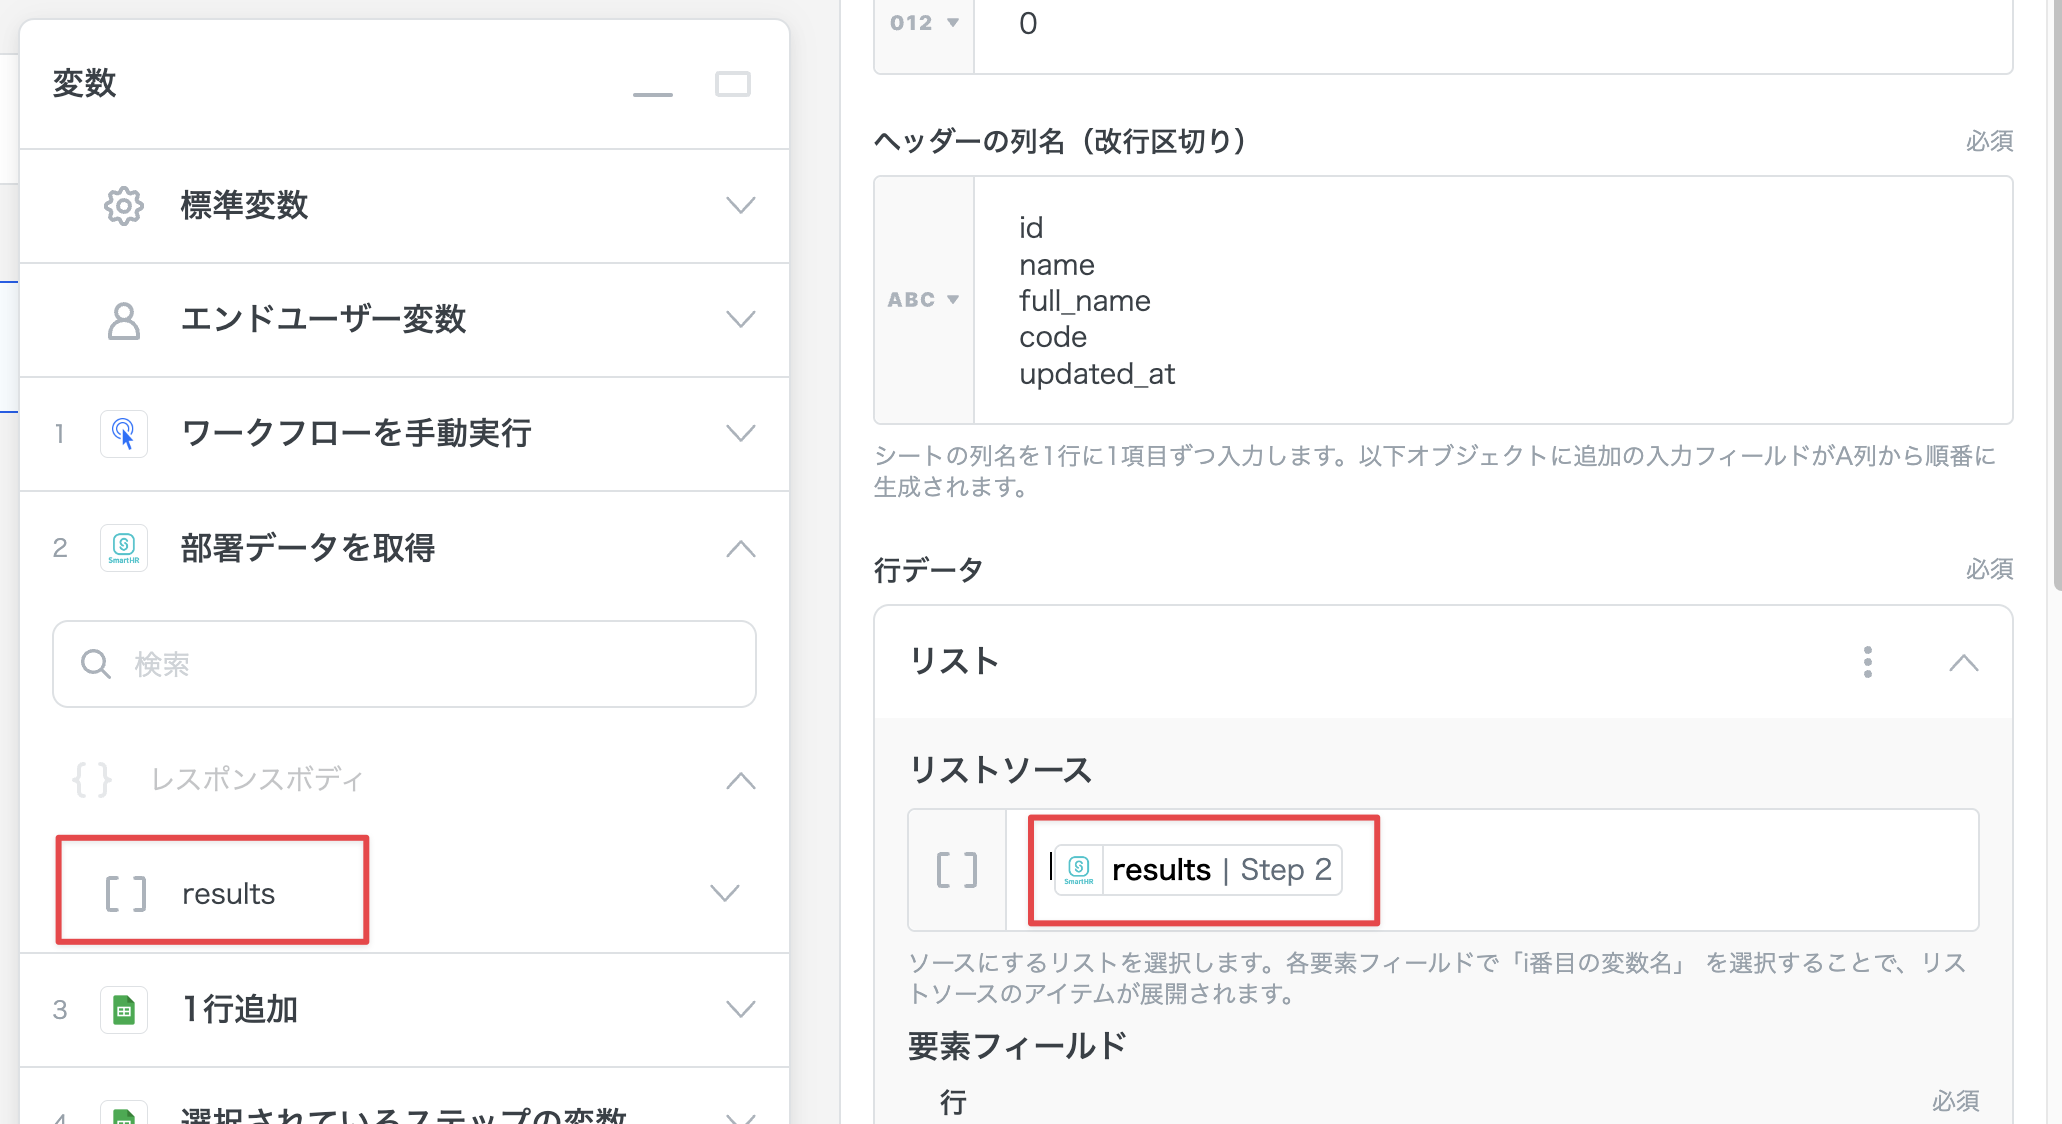Click the Google Sheets icon on 1行追加

[123, 1010]
